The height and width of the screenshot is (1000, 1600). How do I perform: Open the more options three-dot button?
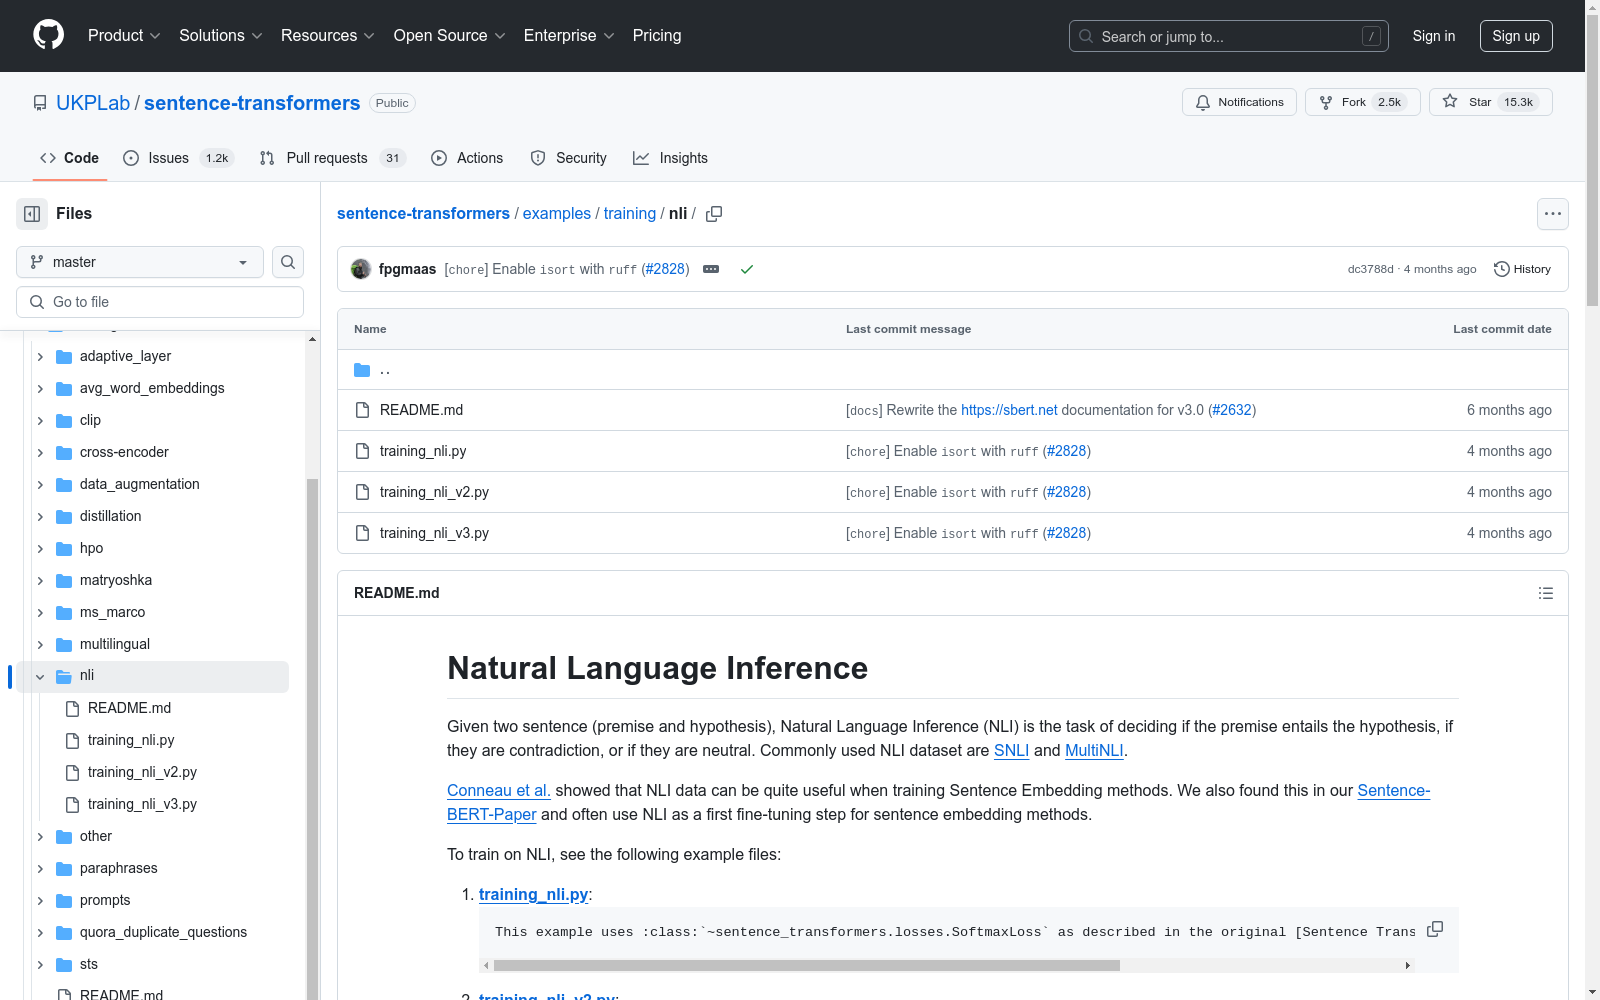pos(1552,214)
